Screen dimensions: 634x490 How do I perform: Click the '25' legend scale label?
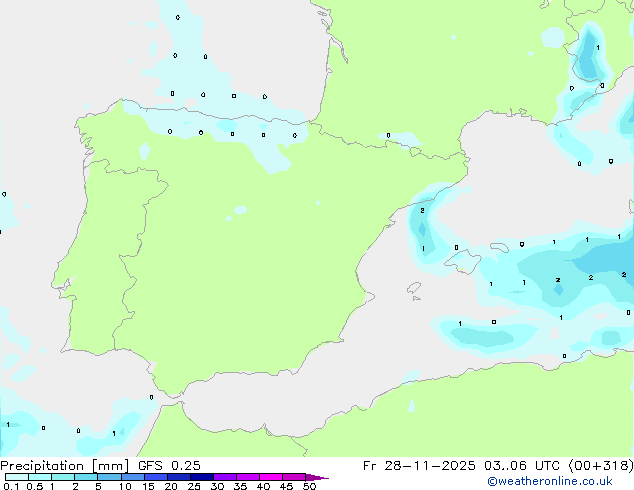[194, 486]
